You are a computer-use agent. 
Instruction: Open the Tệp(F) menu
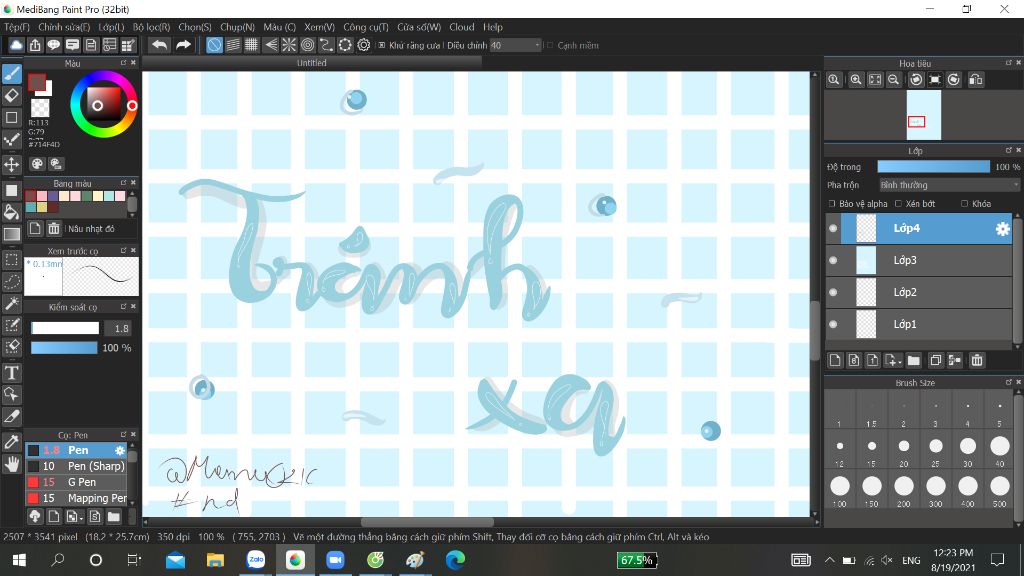17,27
